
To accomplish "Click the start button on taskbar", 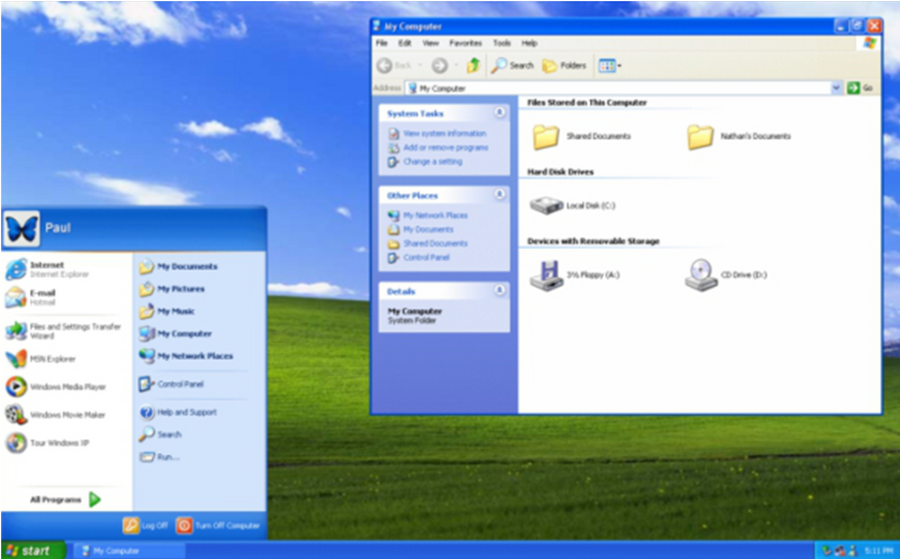I will pos(33,551).
